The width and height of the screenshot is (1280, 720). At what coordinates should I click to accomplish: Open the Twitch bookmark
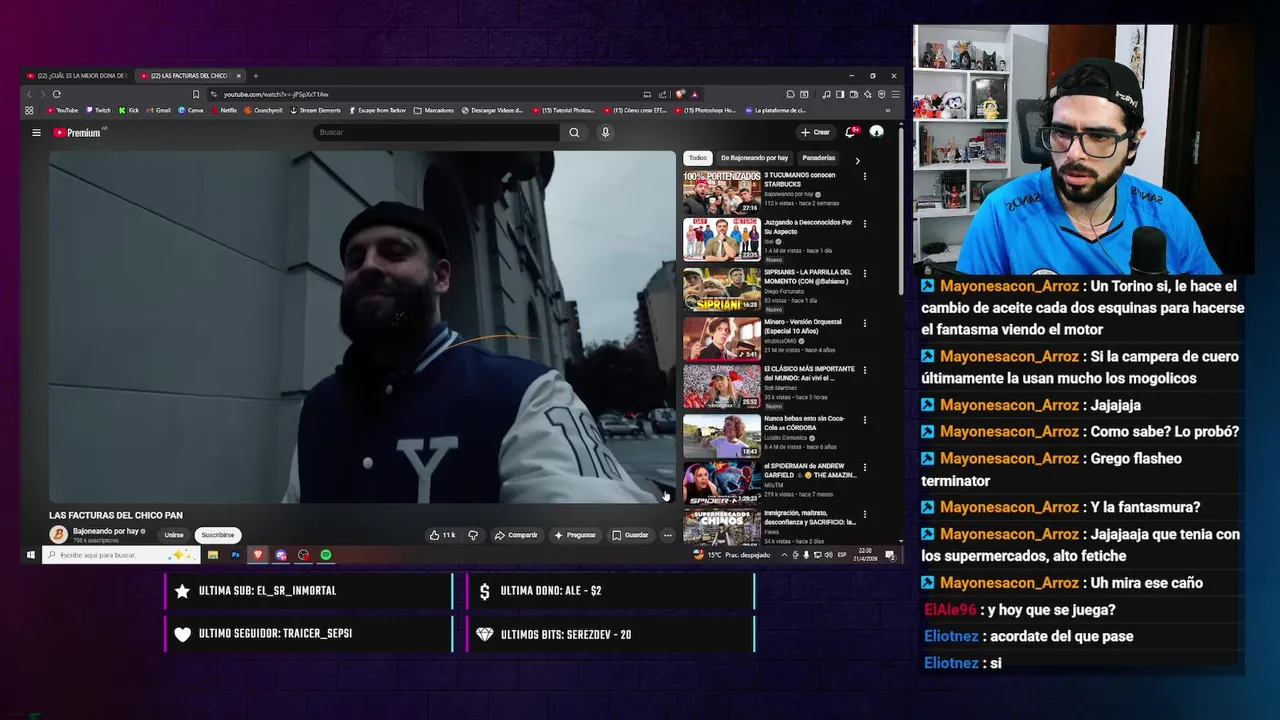pos(98,110)
